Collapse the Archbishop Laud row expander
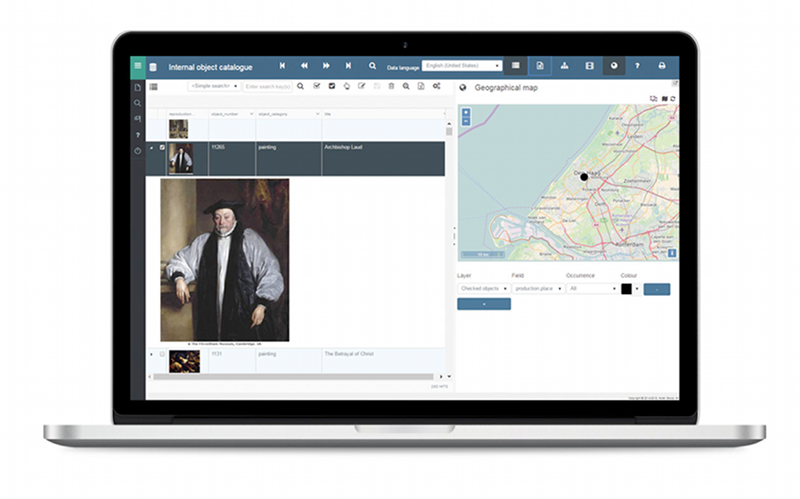The image size is (800, 499). point(152,148)
